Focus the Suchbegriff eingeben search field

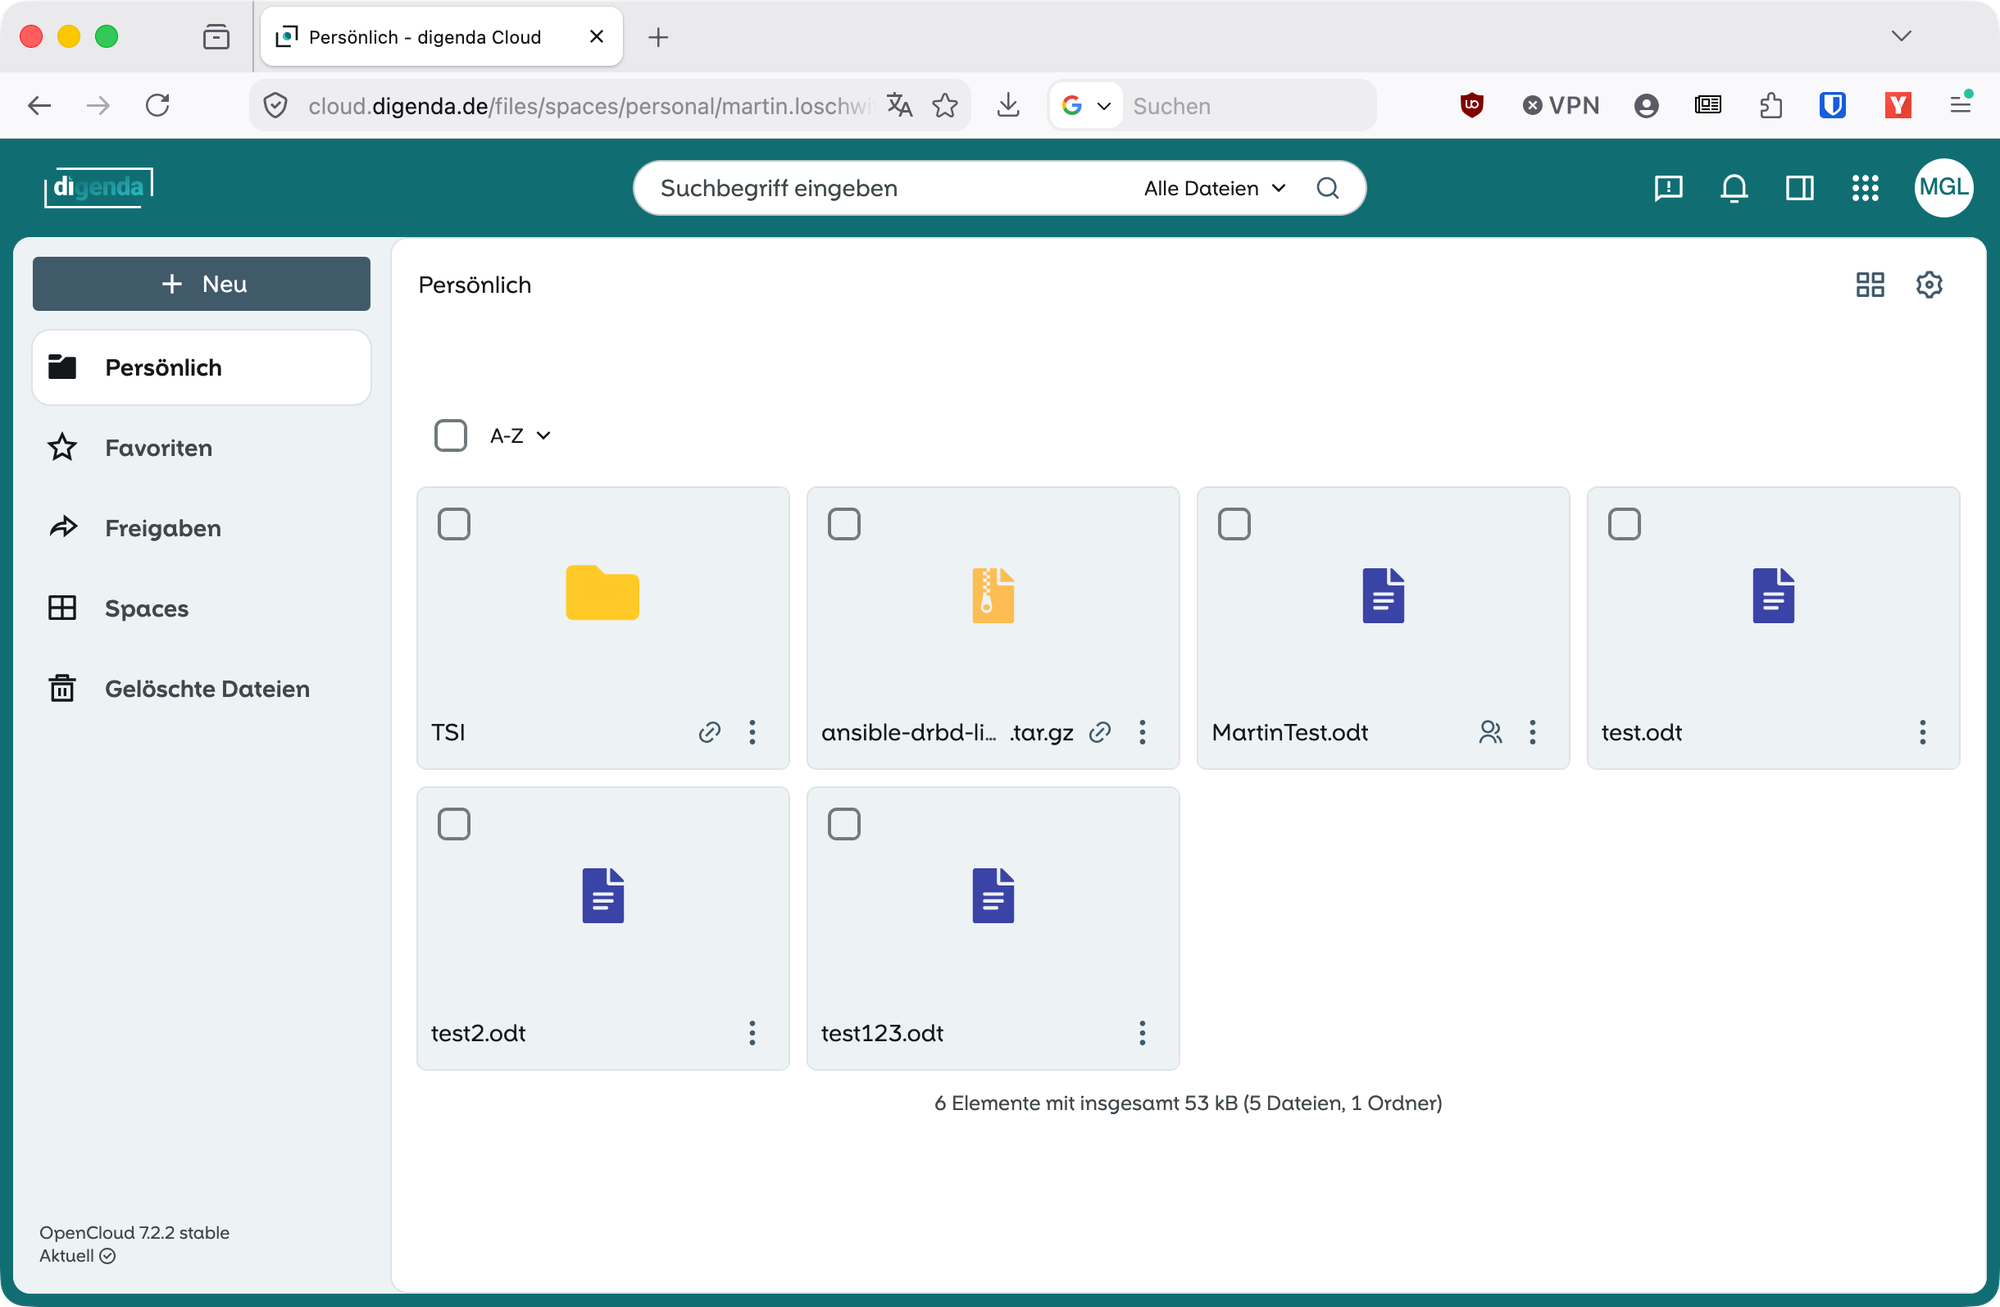(890, 188)
